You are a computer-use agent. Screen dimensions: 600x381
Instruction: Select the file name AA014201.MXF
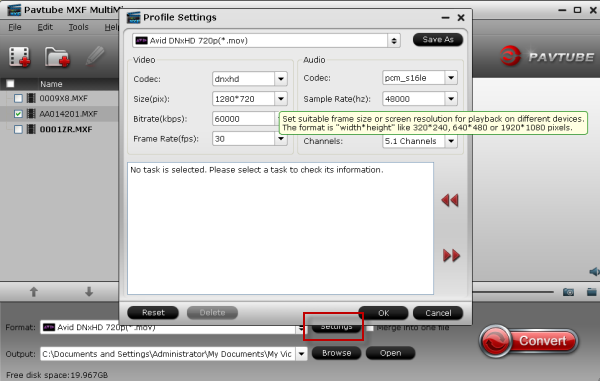68,114
